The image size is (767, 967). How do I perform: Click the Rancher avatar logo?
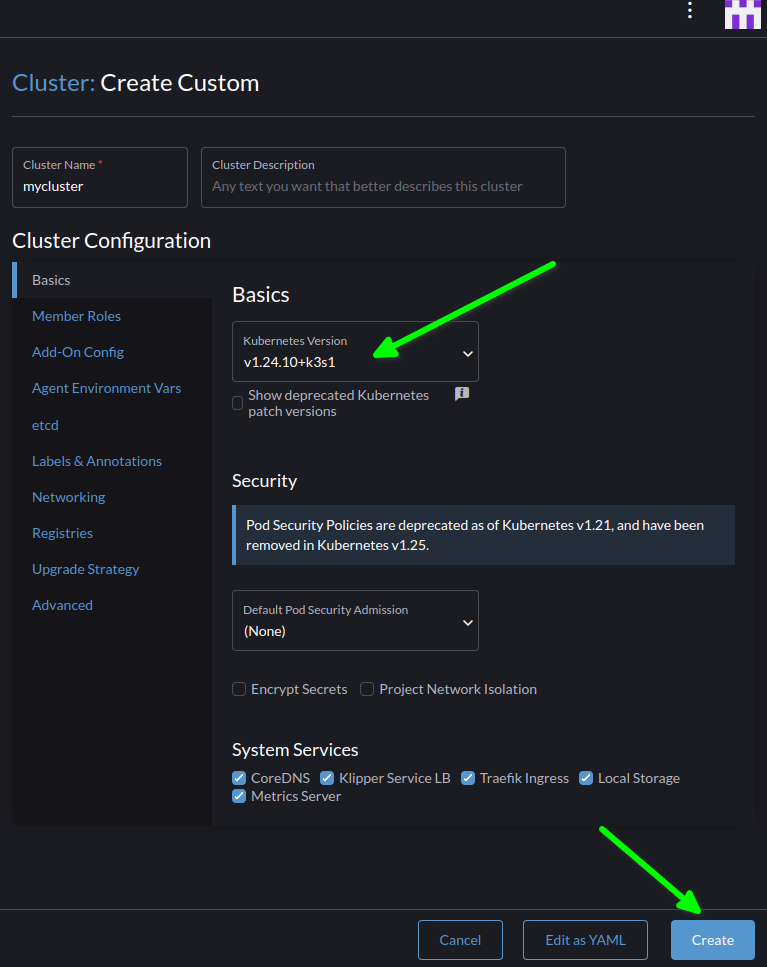743,16
